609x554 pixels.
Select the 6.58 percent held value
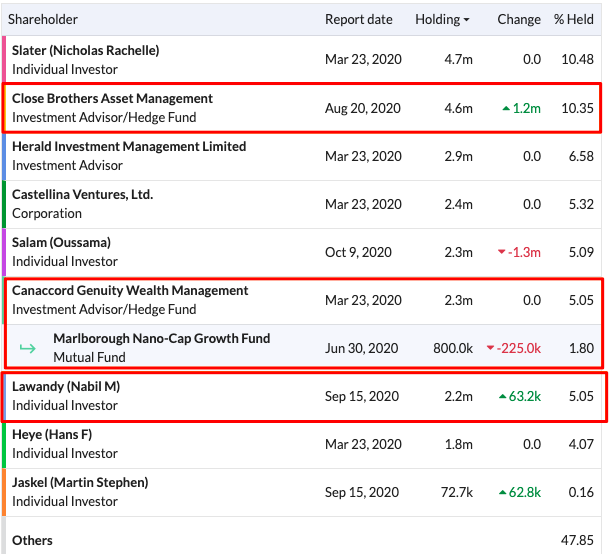pos(581,156)
